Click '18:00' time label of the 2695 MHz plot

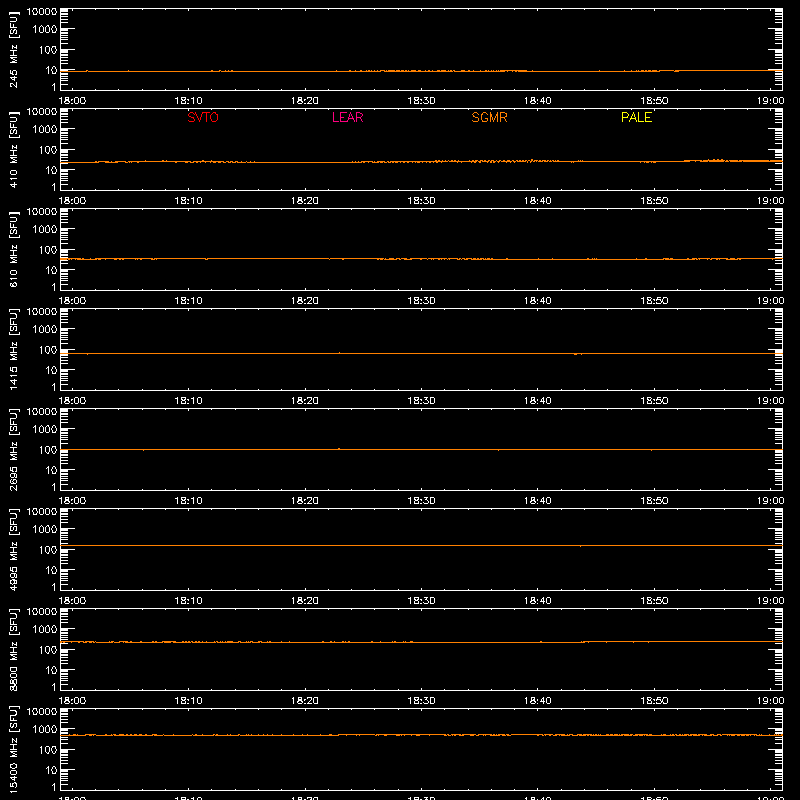72,501
